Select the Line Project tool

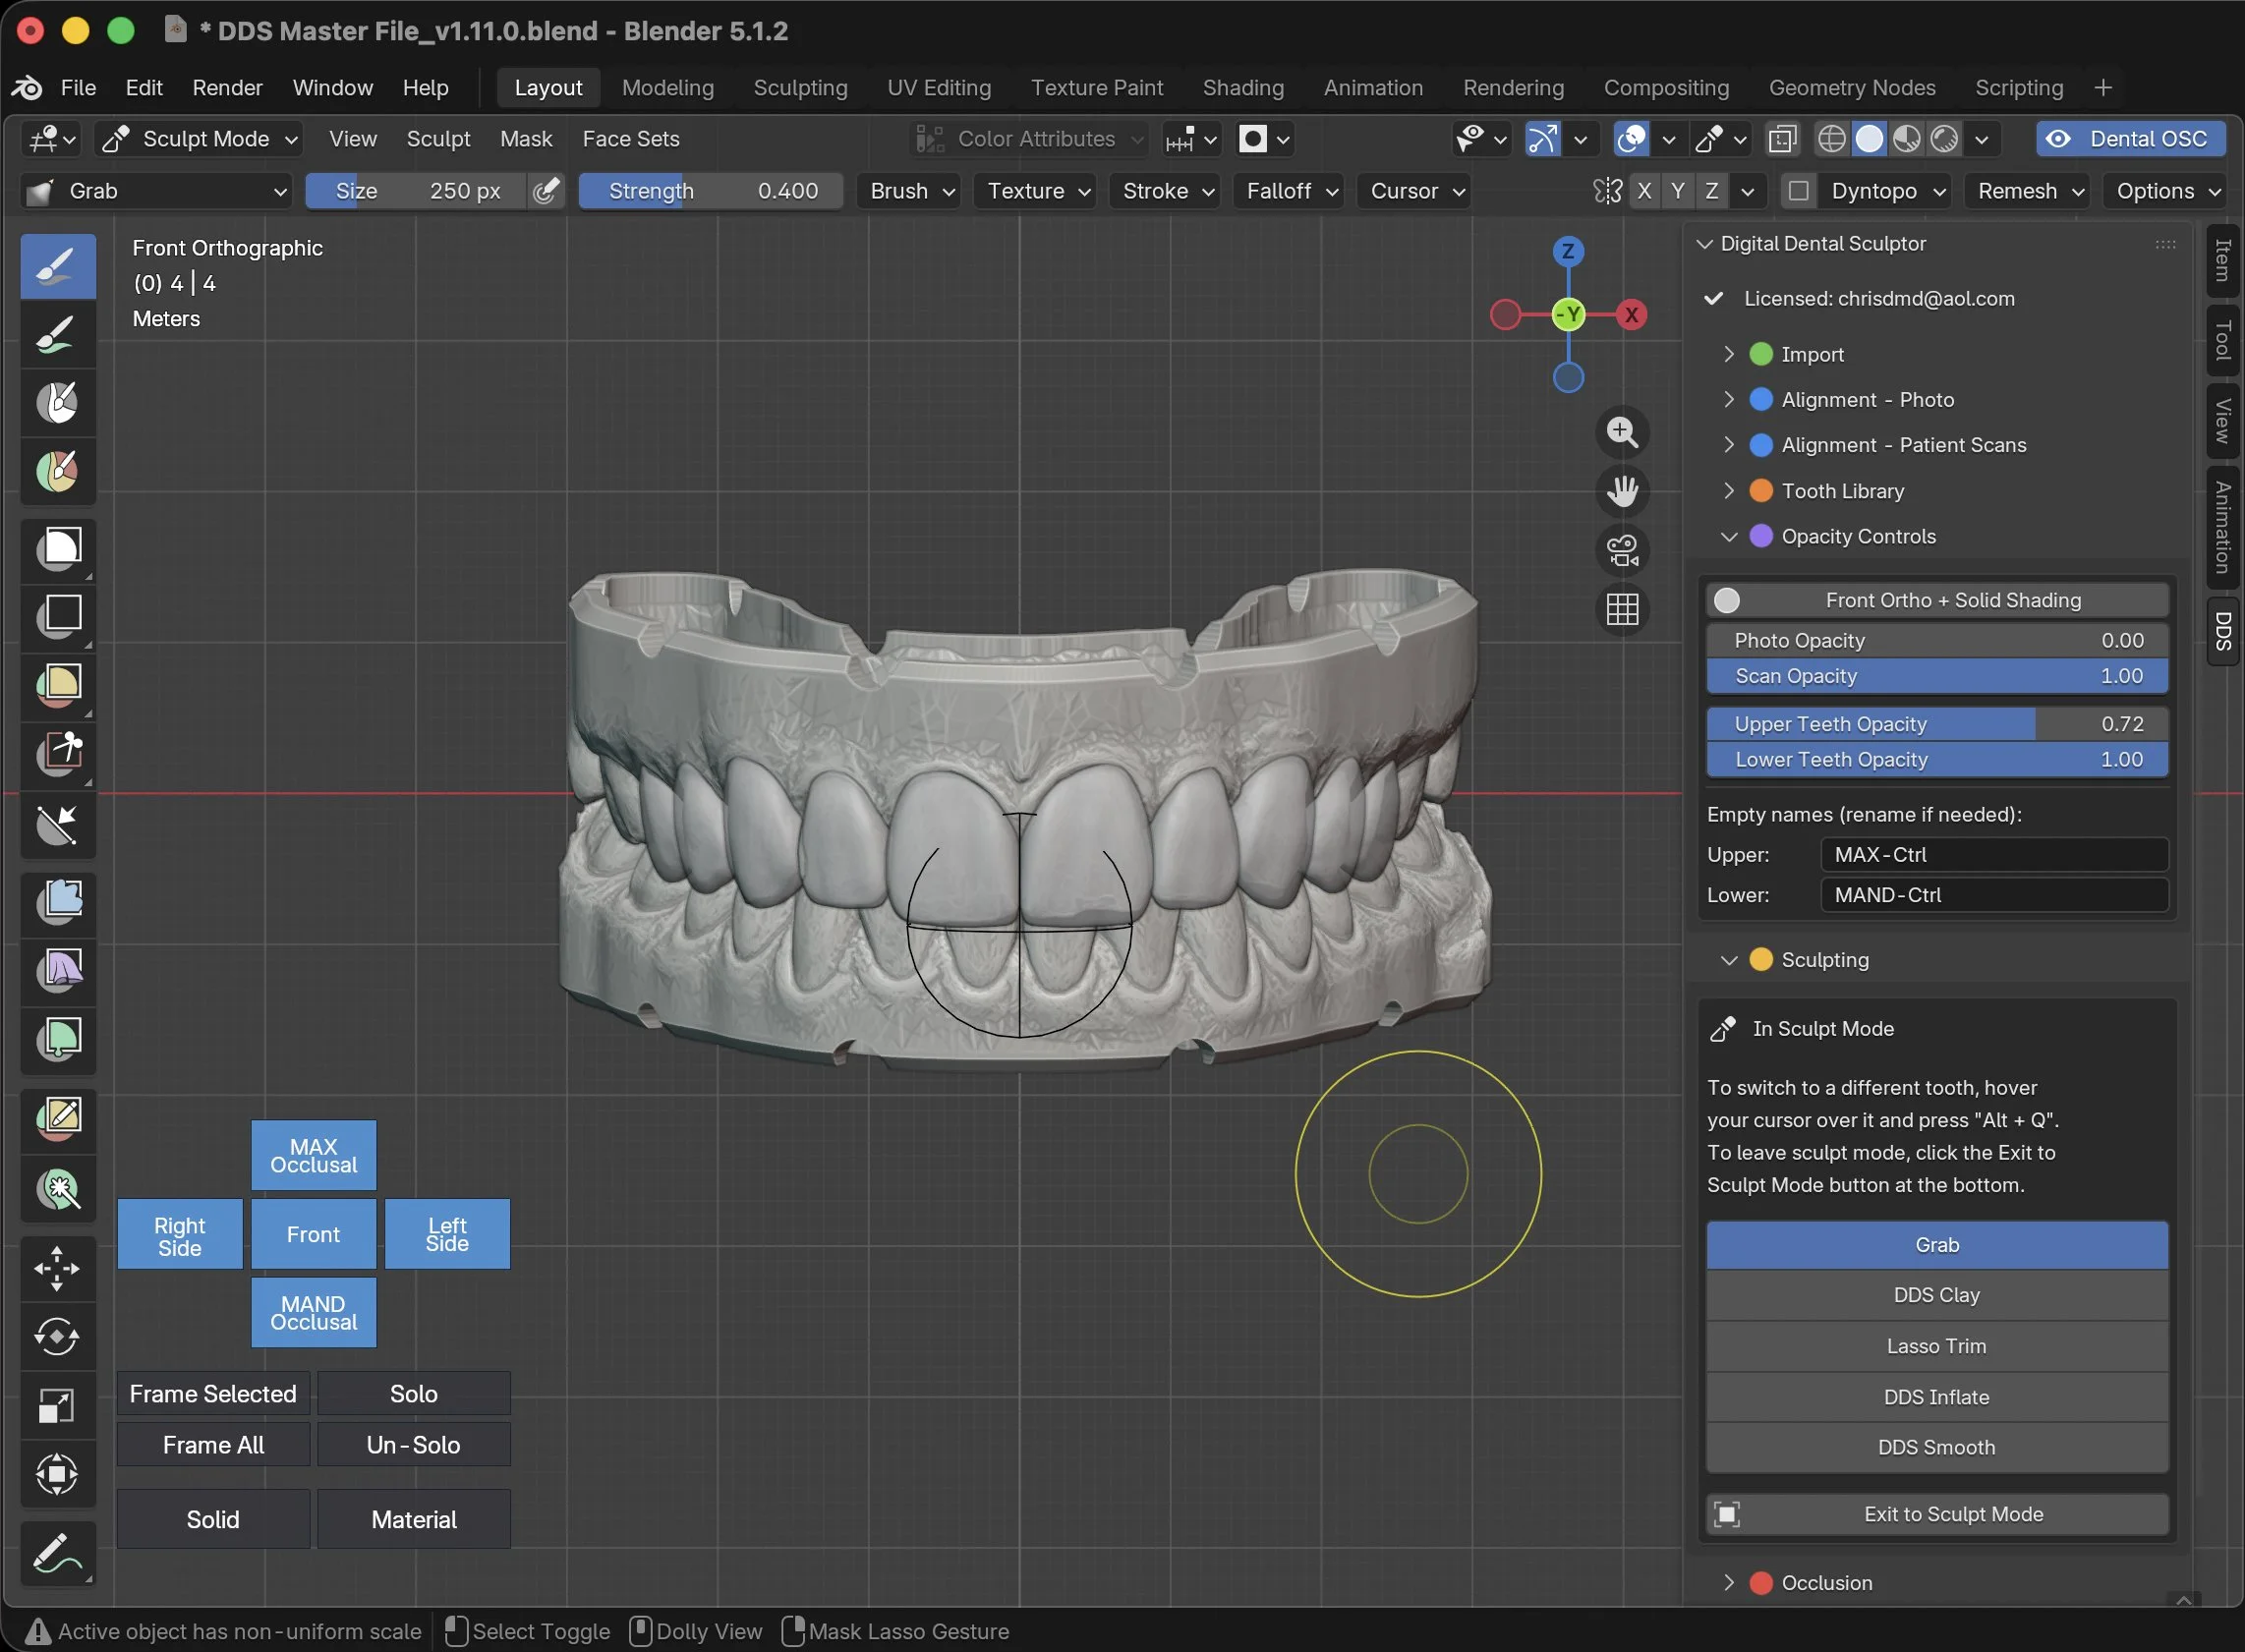click(58, 826)
